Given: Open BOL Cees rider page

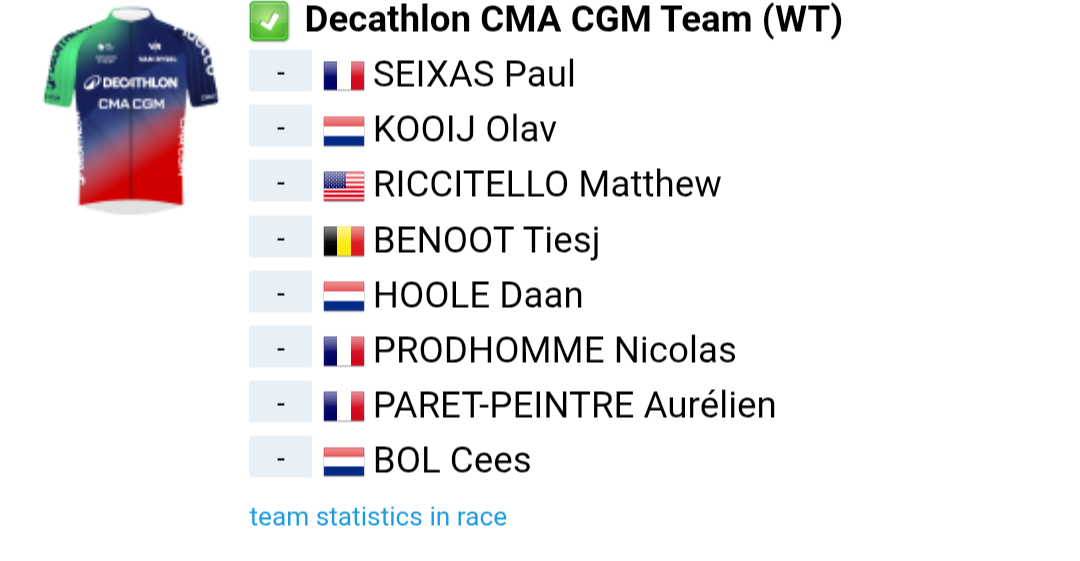Looking at the screenshot, I should pyautogui.click(x=452, y=460).
